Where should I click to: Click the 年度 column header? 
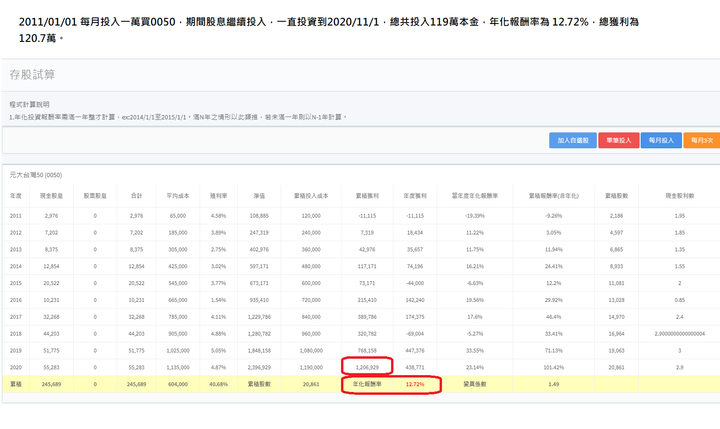(x=16, y=196)
